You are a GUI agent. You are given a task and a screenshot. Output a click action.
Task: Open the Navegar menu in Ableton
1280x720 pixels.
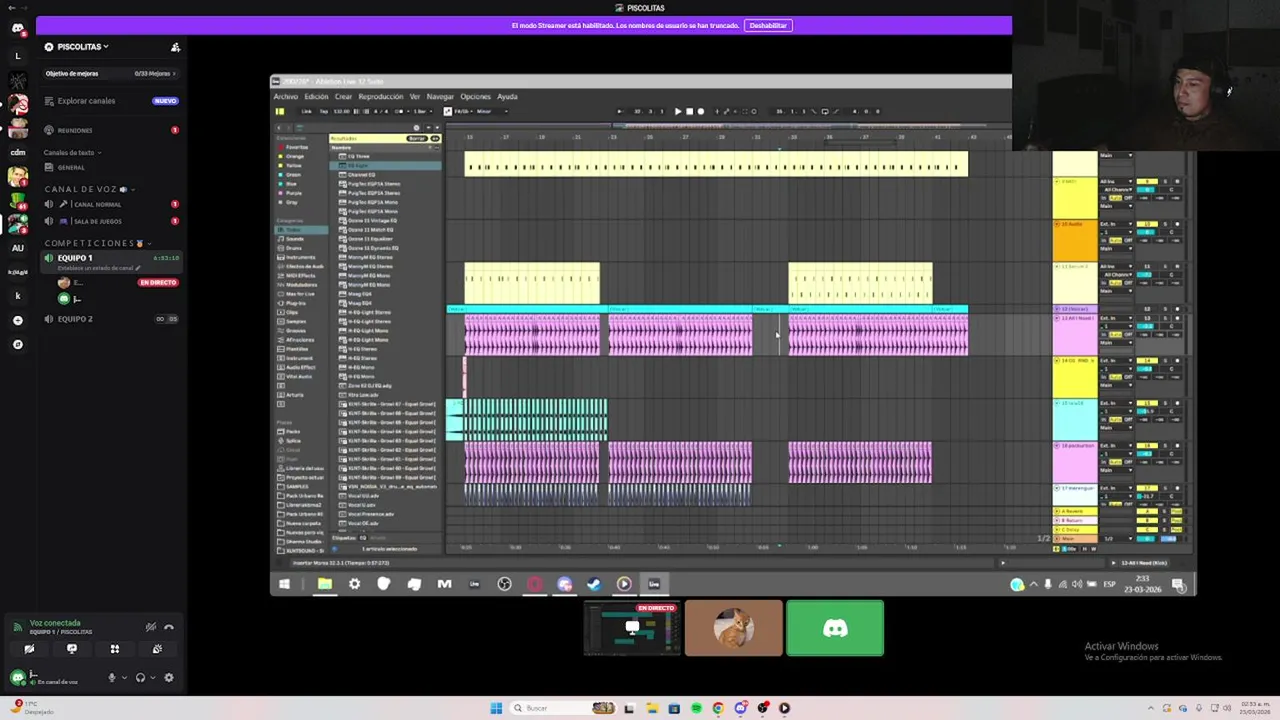tap(440, 97)
